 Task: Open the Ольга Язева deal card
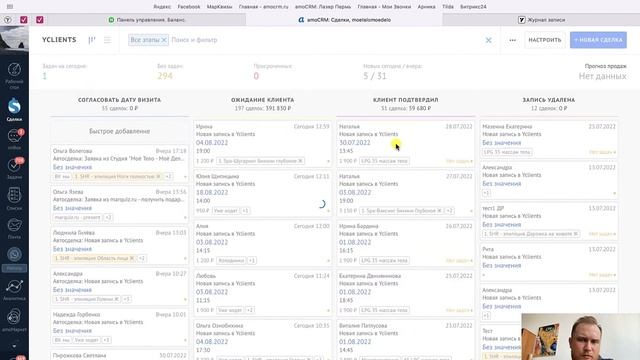point(120,204)
